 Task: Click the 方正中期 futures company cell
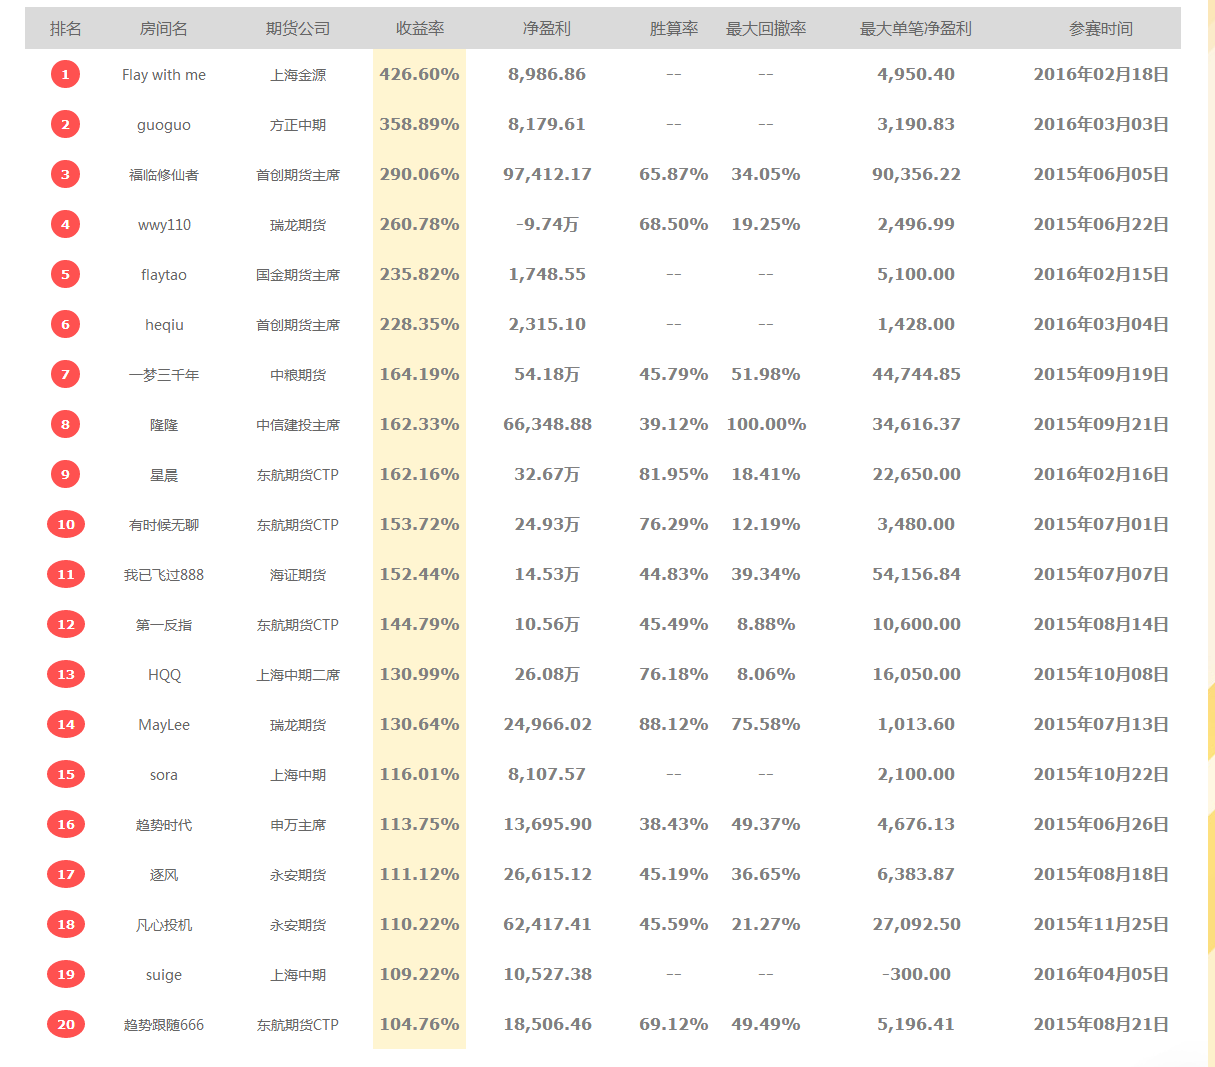click(298, 125)
